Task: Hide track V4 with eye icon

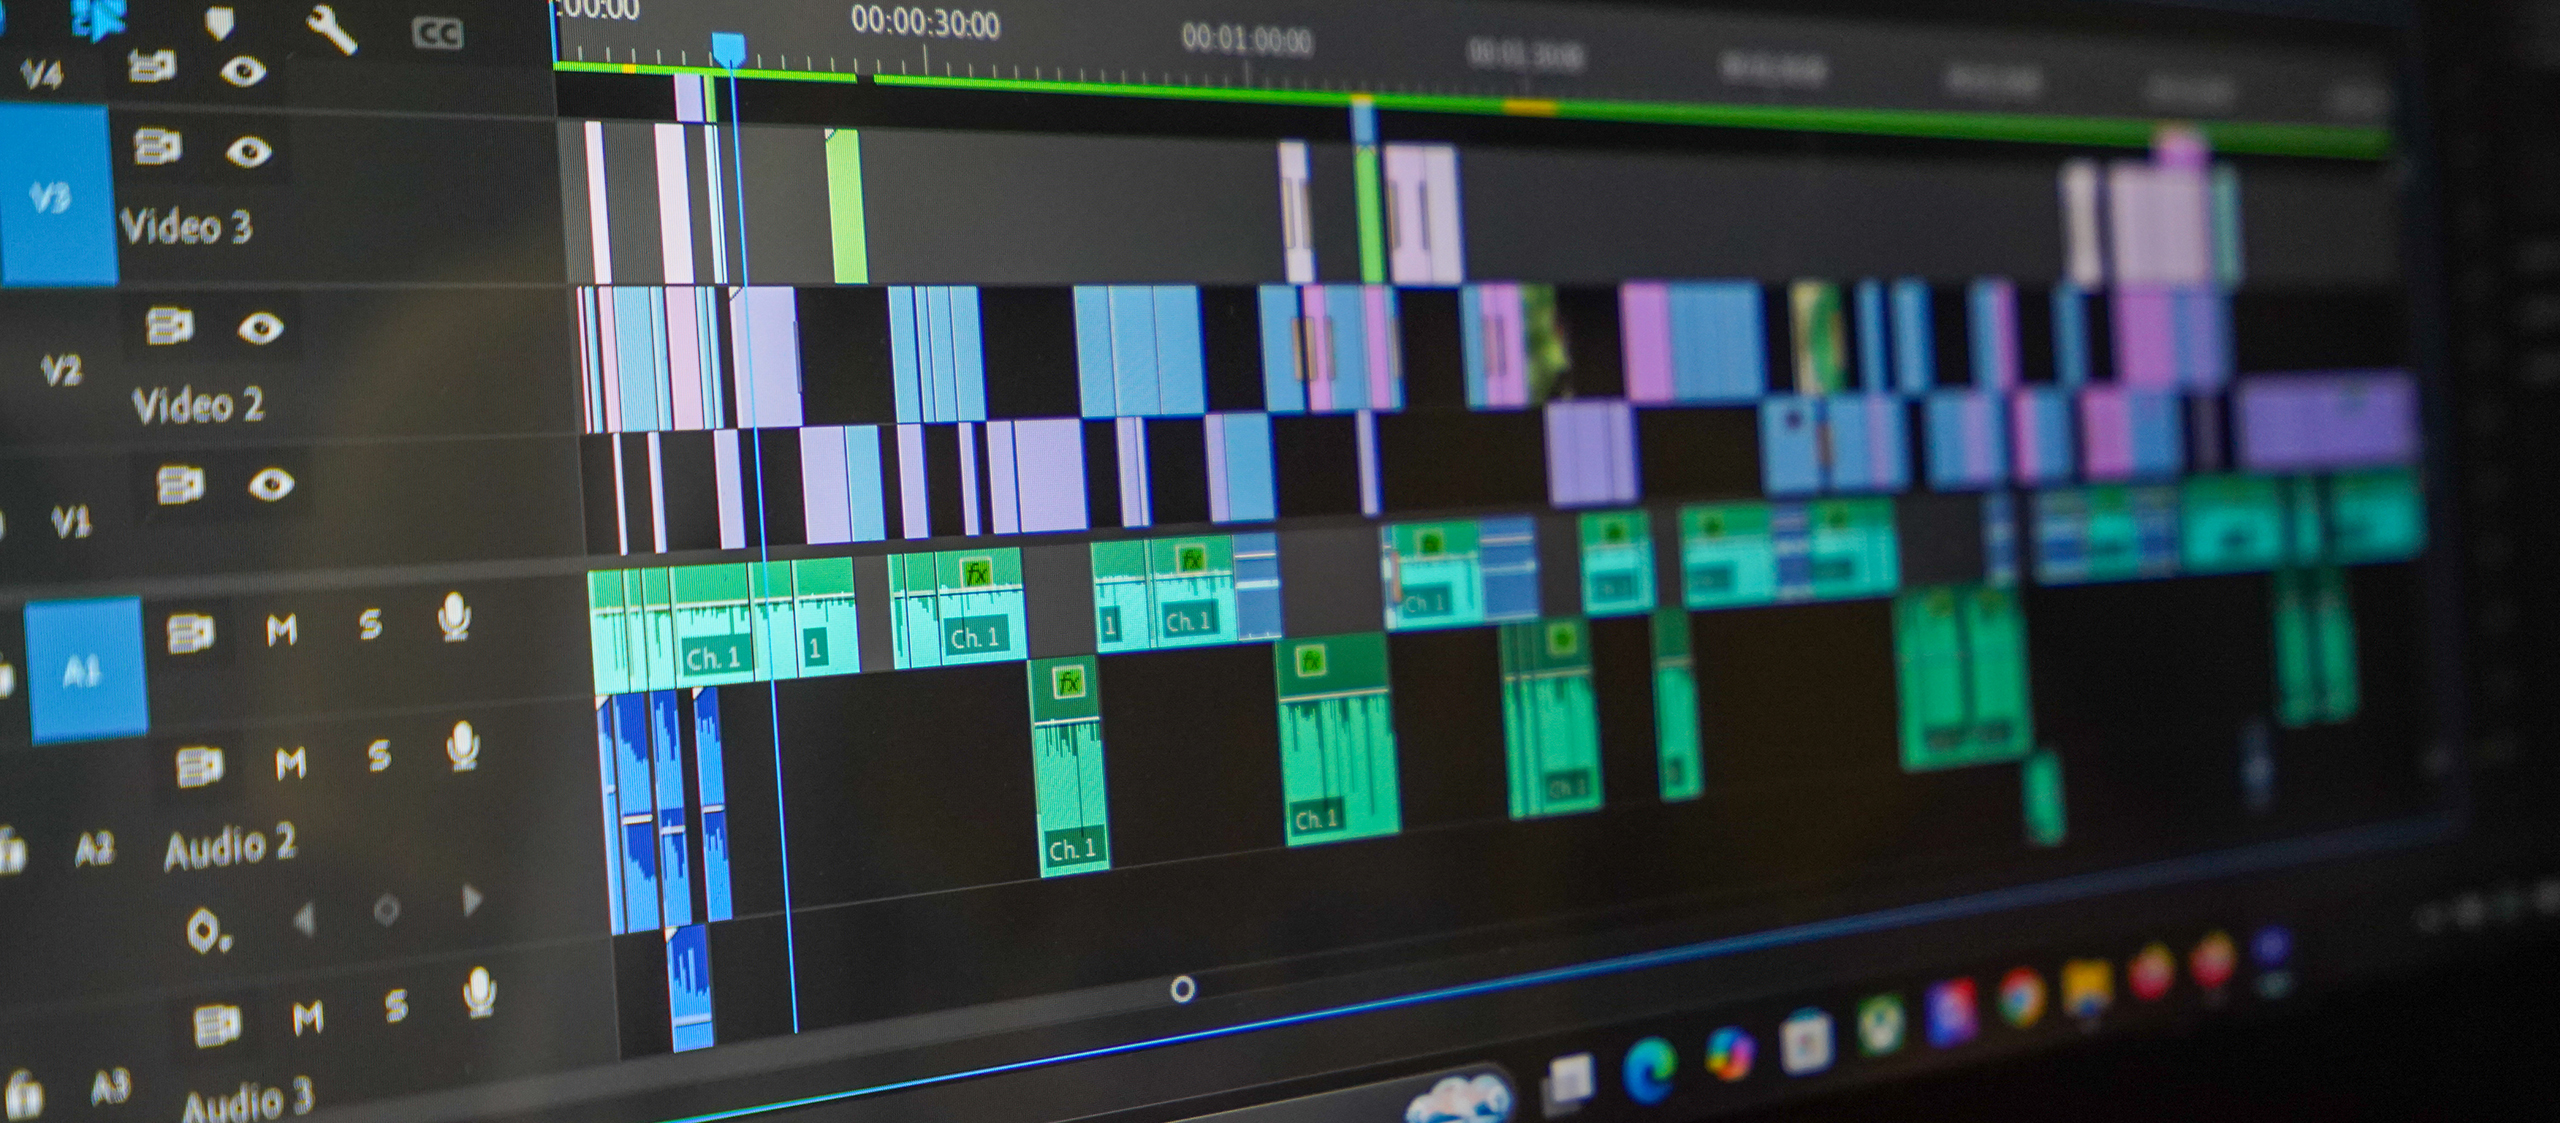Action: 242,72
